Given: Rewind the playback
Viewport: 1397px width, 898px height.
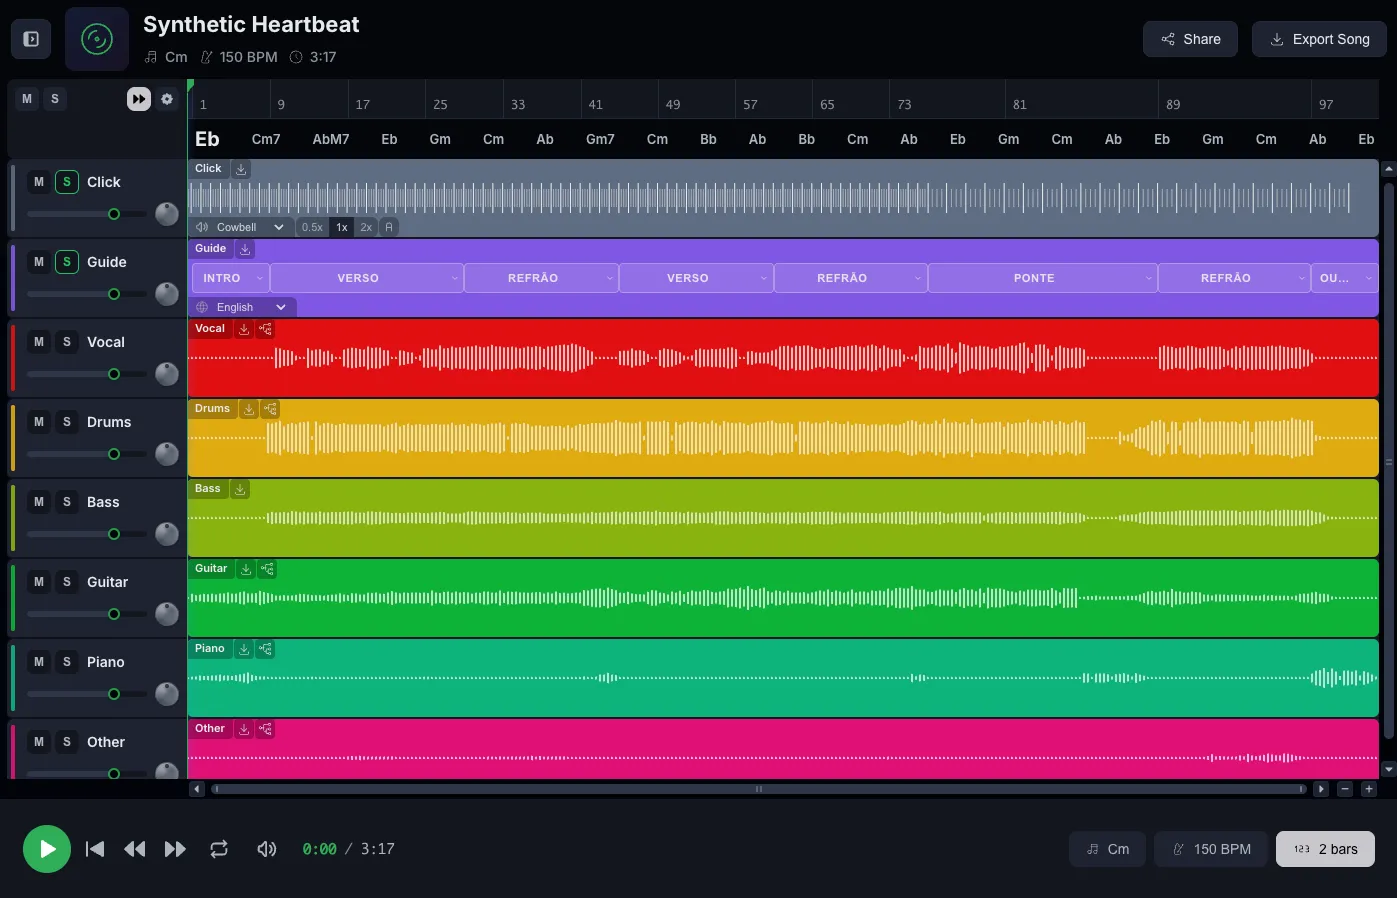Looking at the screenshot, I should pyautogui.click(x=135, y=849).
